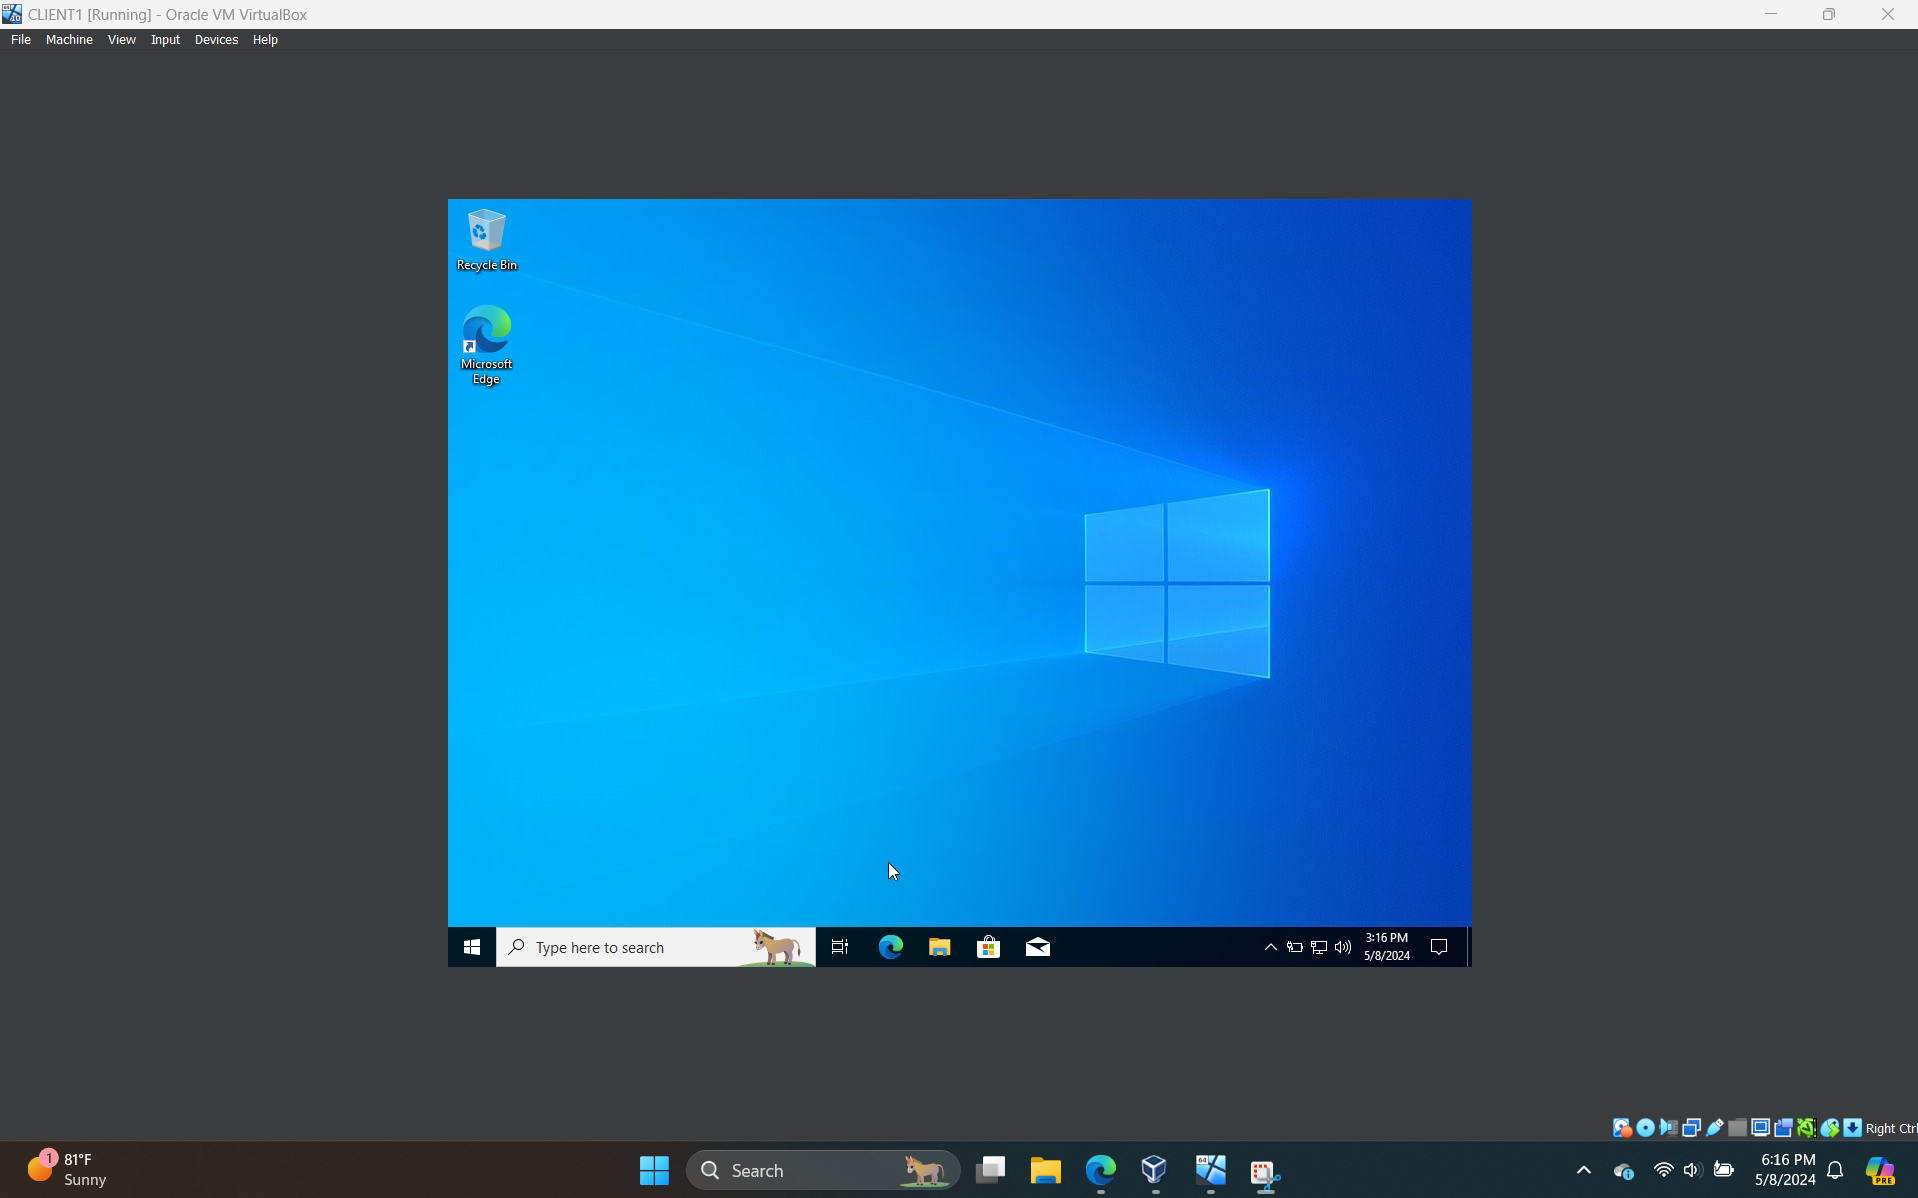Open the VirtualBox audio status icon
Image resolution: width=1918 pixels, height=1198 pixels.
click(x=1668, y=1128)
